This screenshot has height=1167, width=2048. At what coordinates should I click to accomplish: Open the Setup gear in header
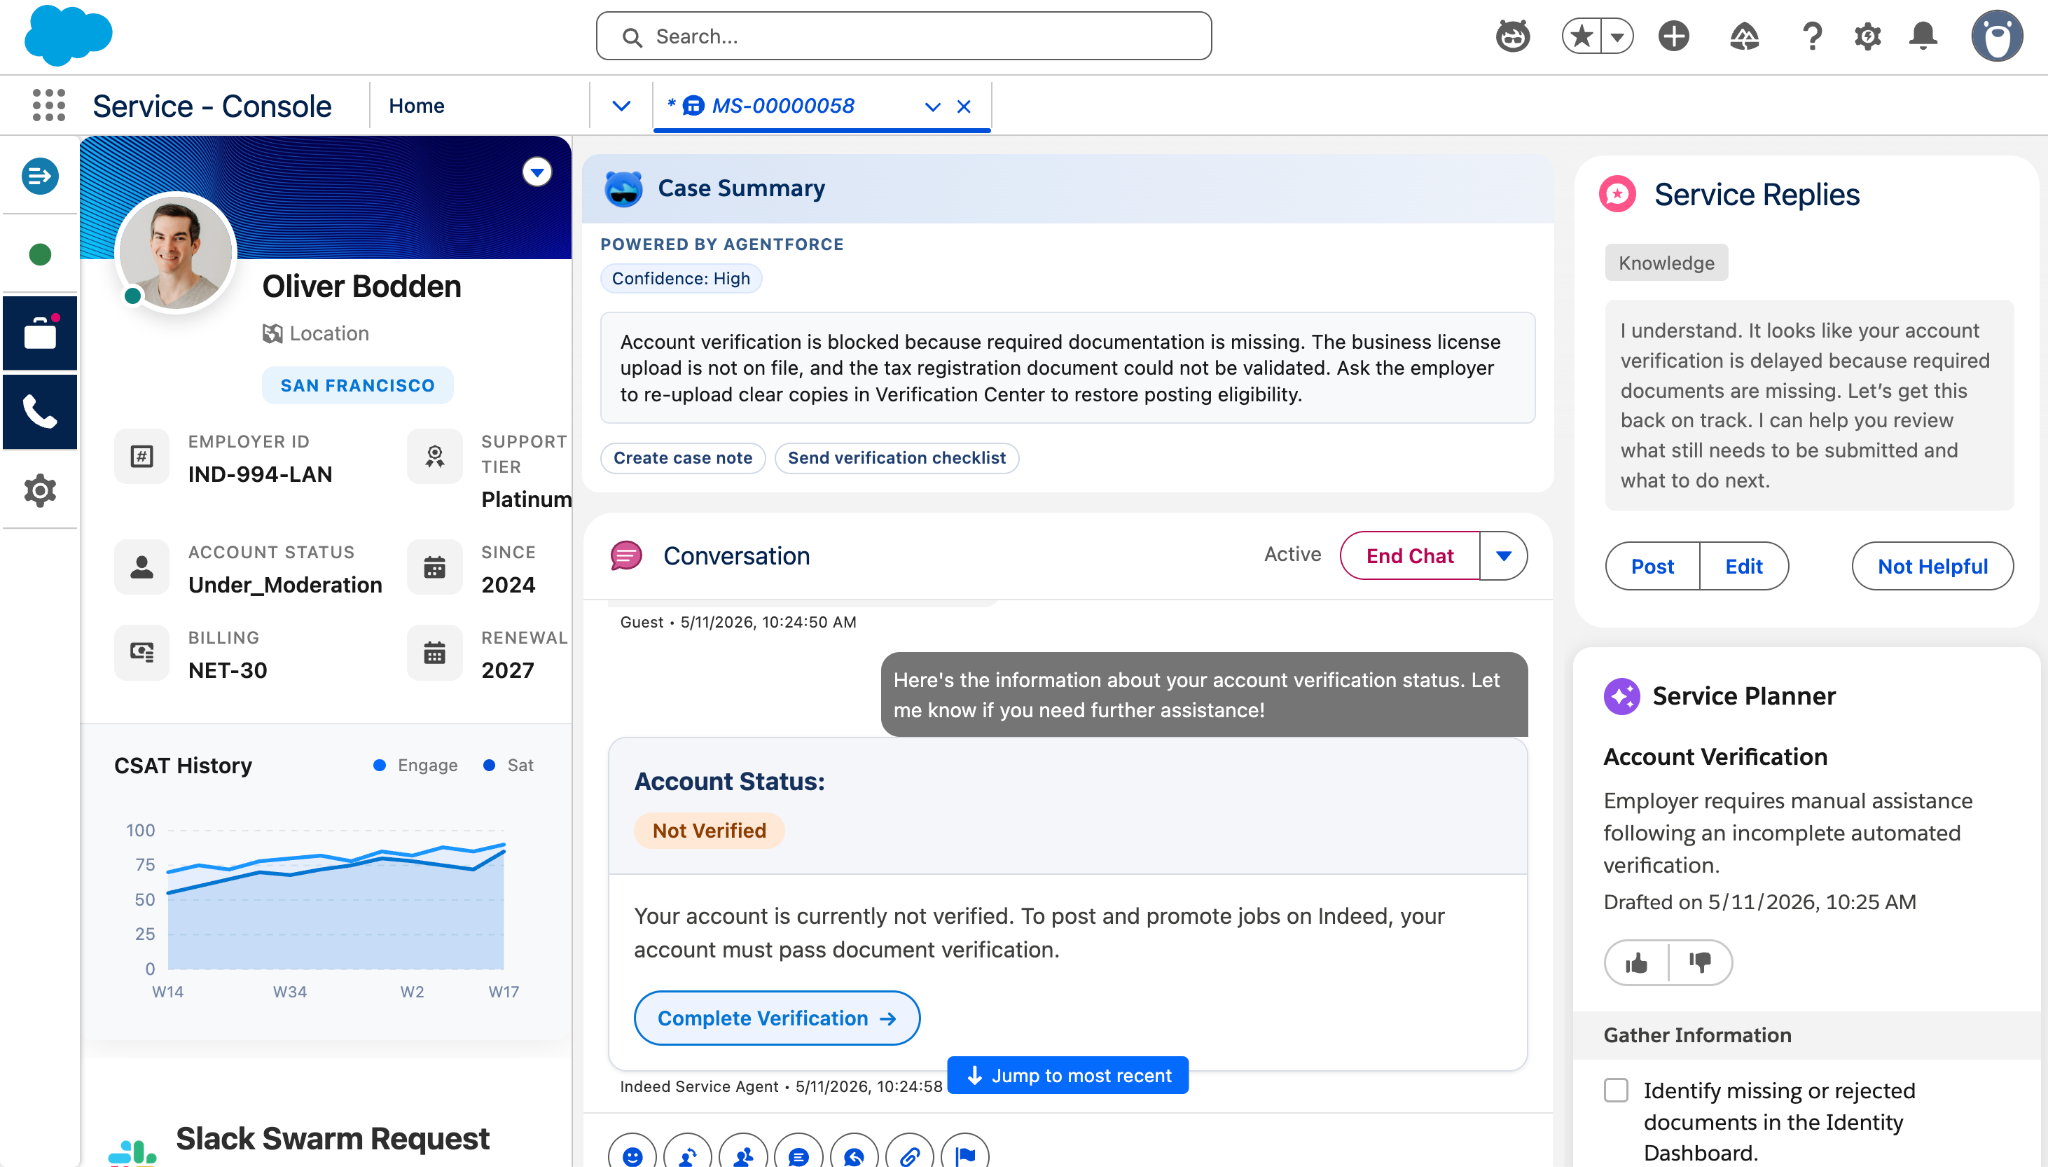point(1867,37)
